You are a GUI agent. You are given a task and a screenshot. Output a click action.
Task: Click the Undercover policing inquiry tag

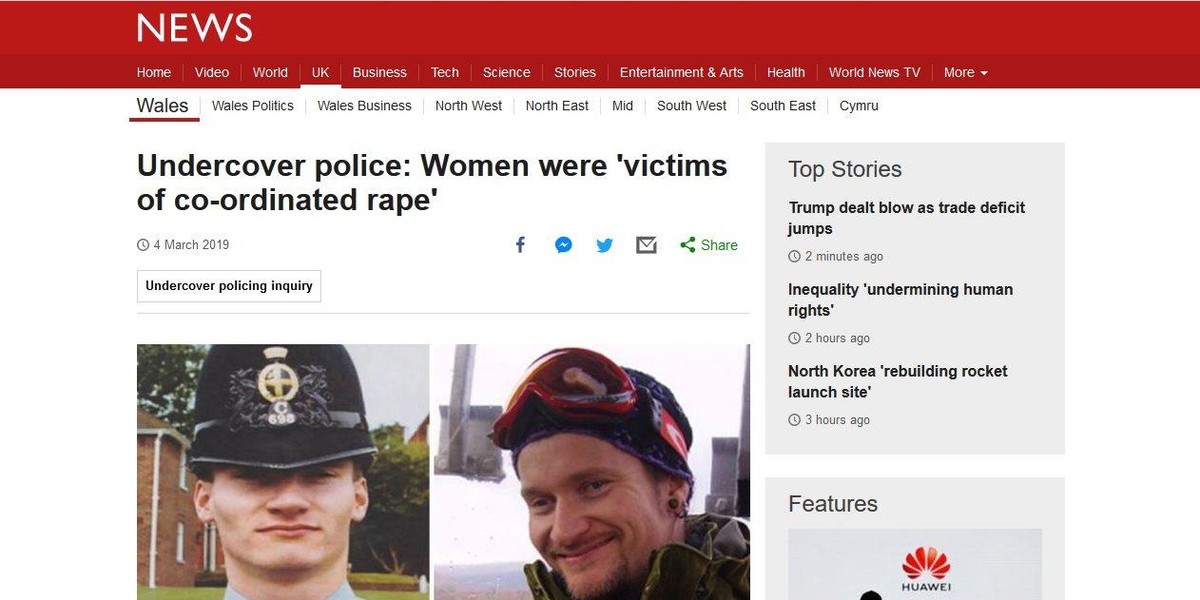229,286
